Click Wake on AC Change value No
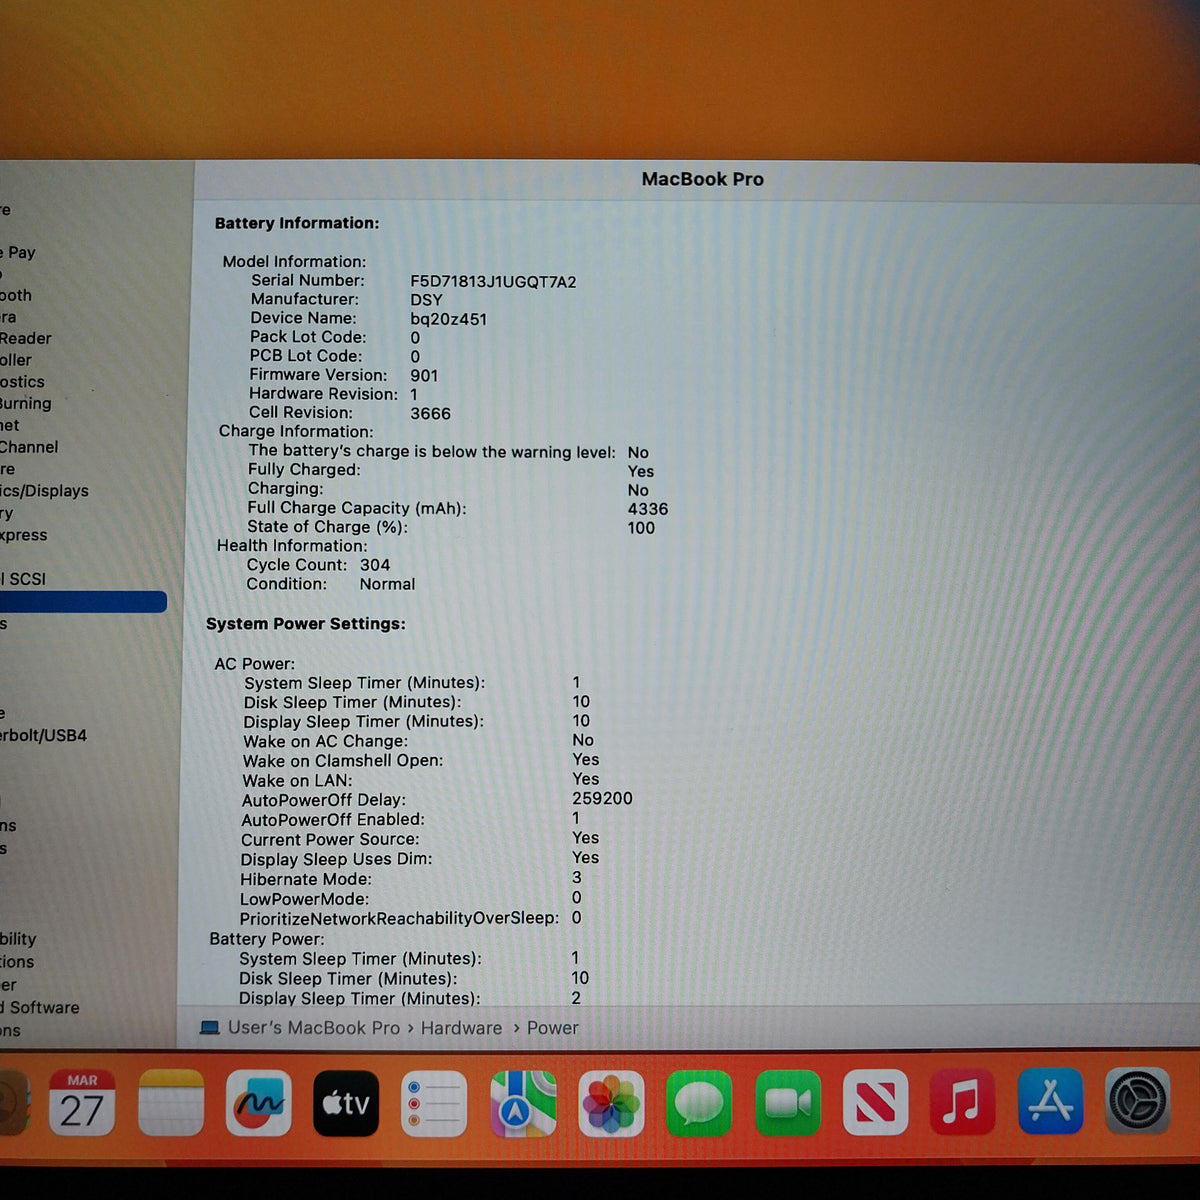 point(583,740)
